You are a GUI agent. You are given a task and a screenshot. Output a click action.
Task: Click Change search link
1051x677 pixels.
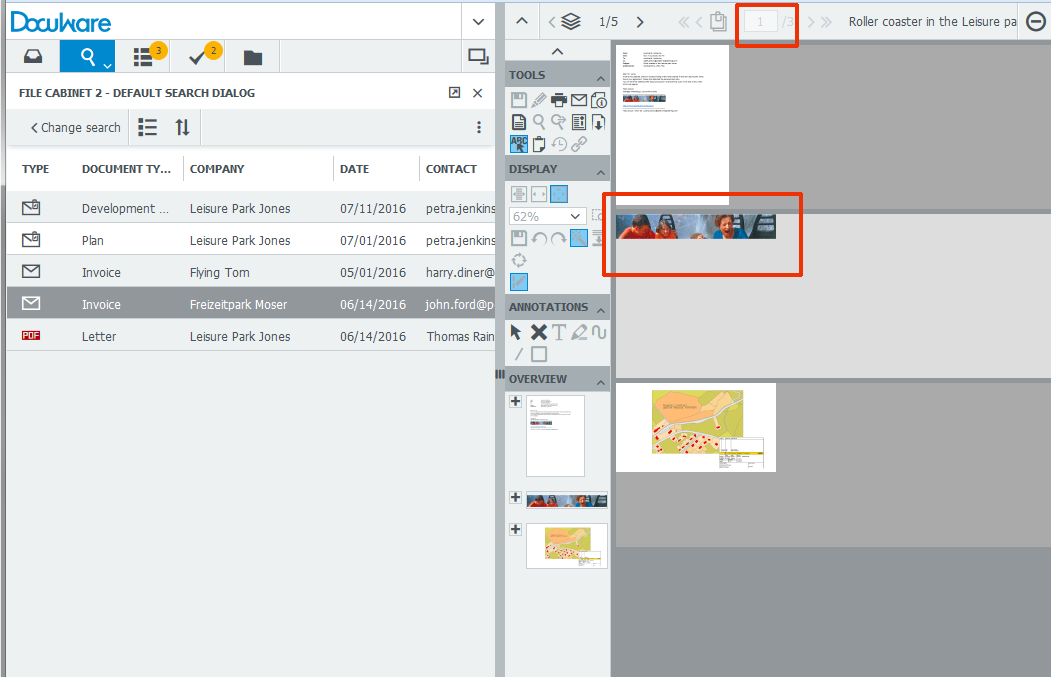click(75, 128)
